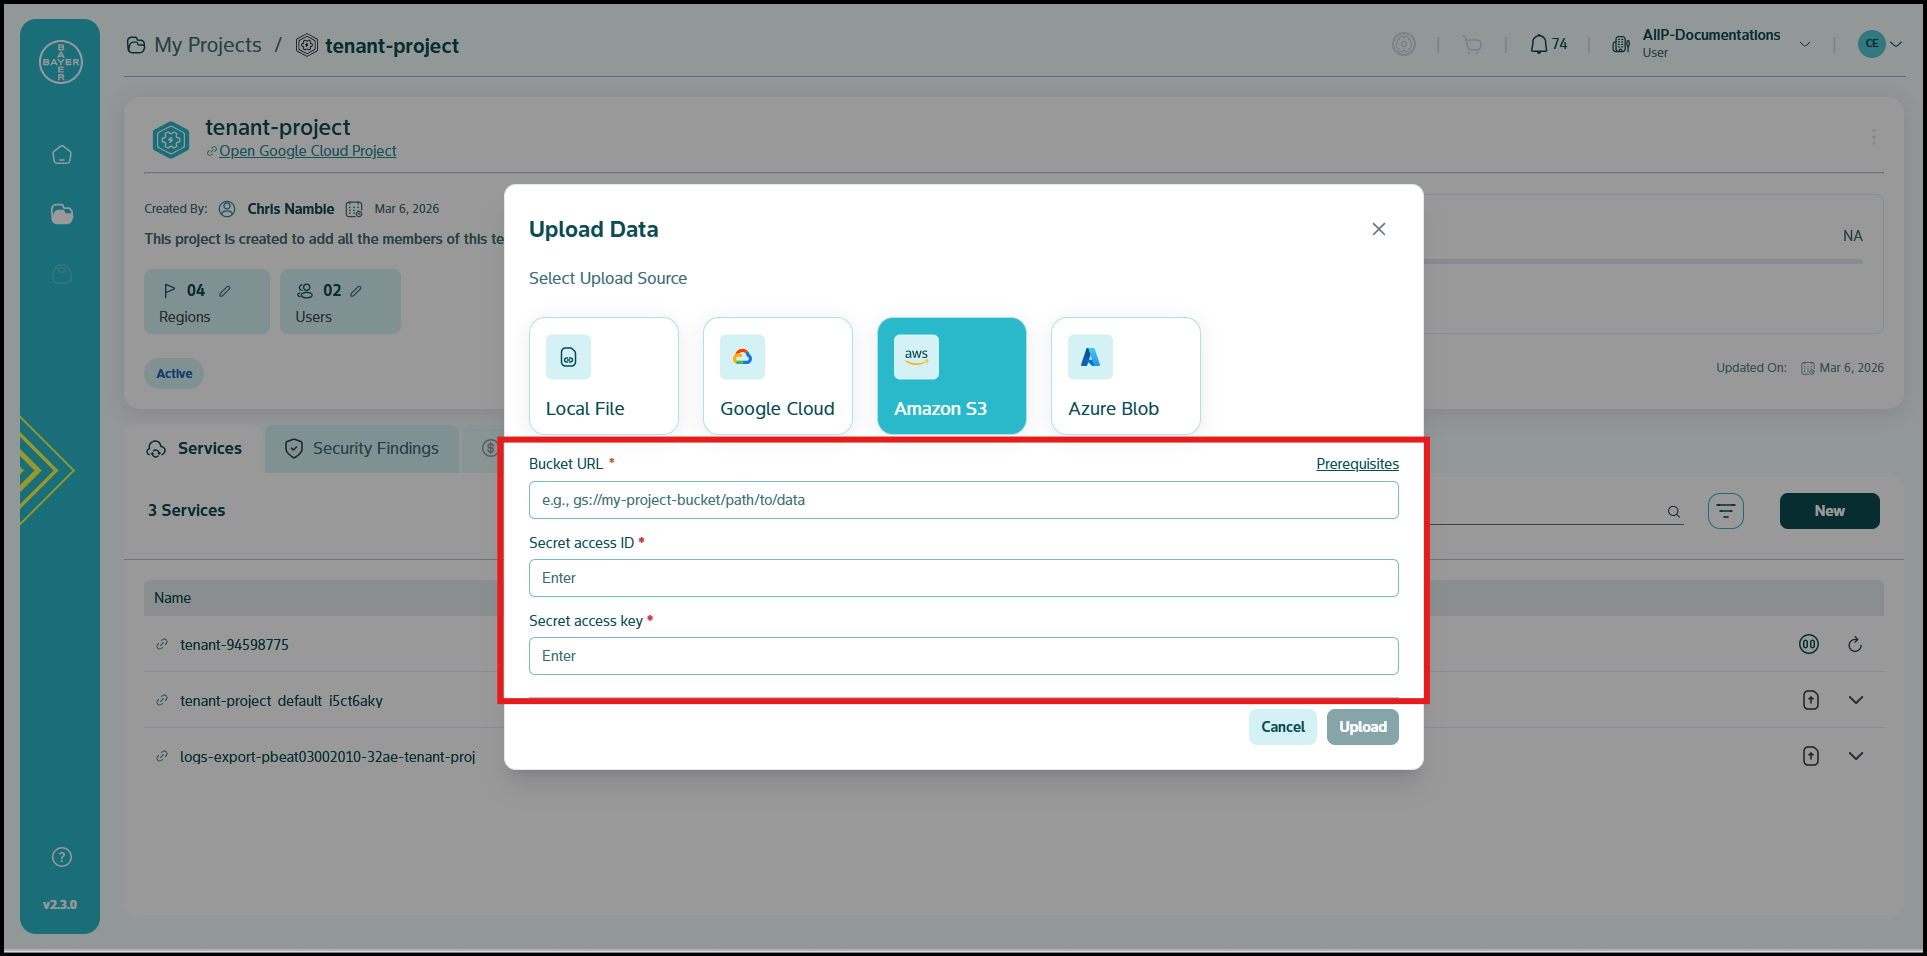Click the Bucket URL input field
Image resolution: width=1927 pixels, height=956 pixels.
click(x=963, y=500)
